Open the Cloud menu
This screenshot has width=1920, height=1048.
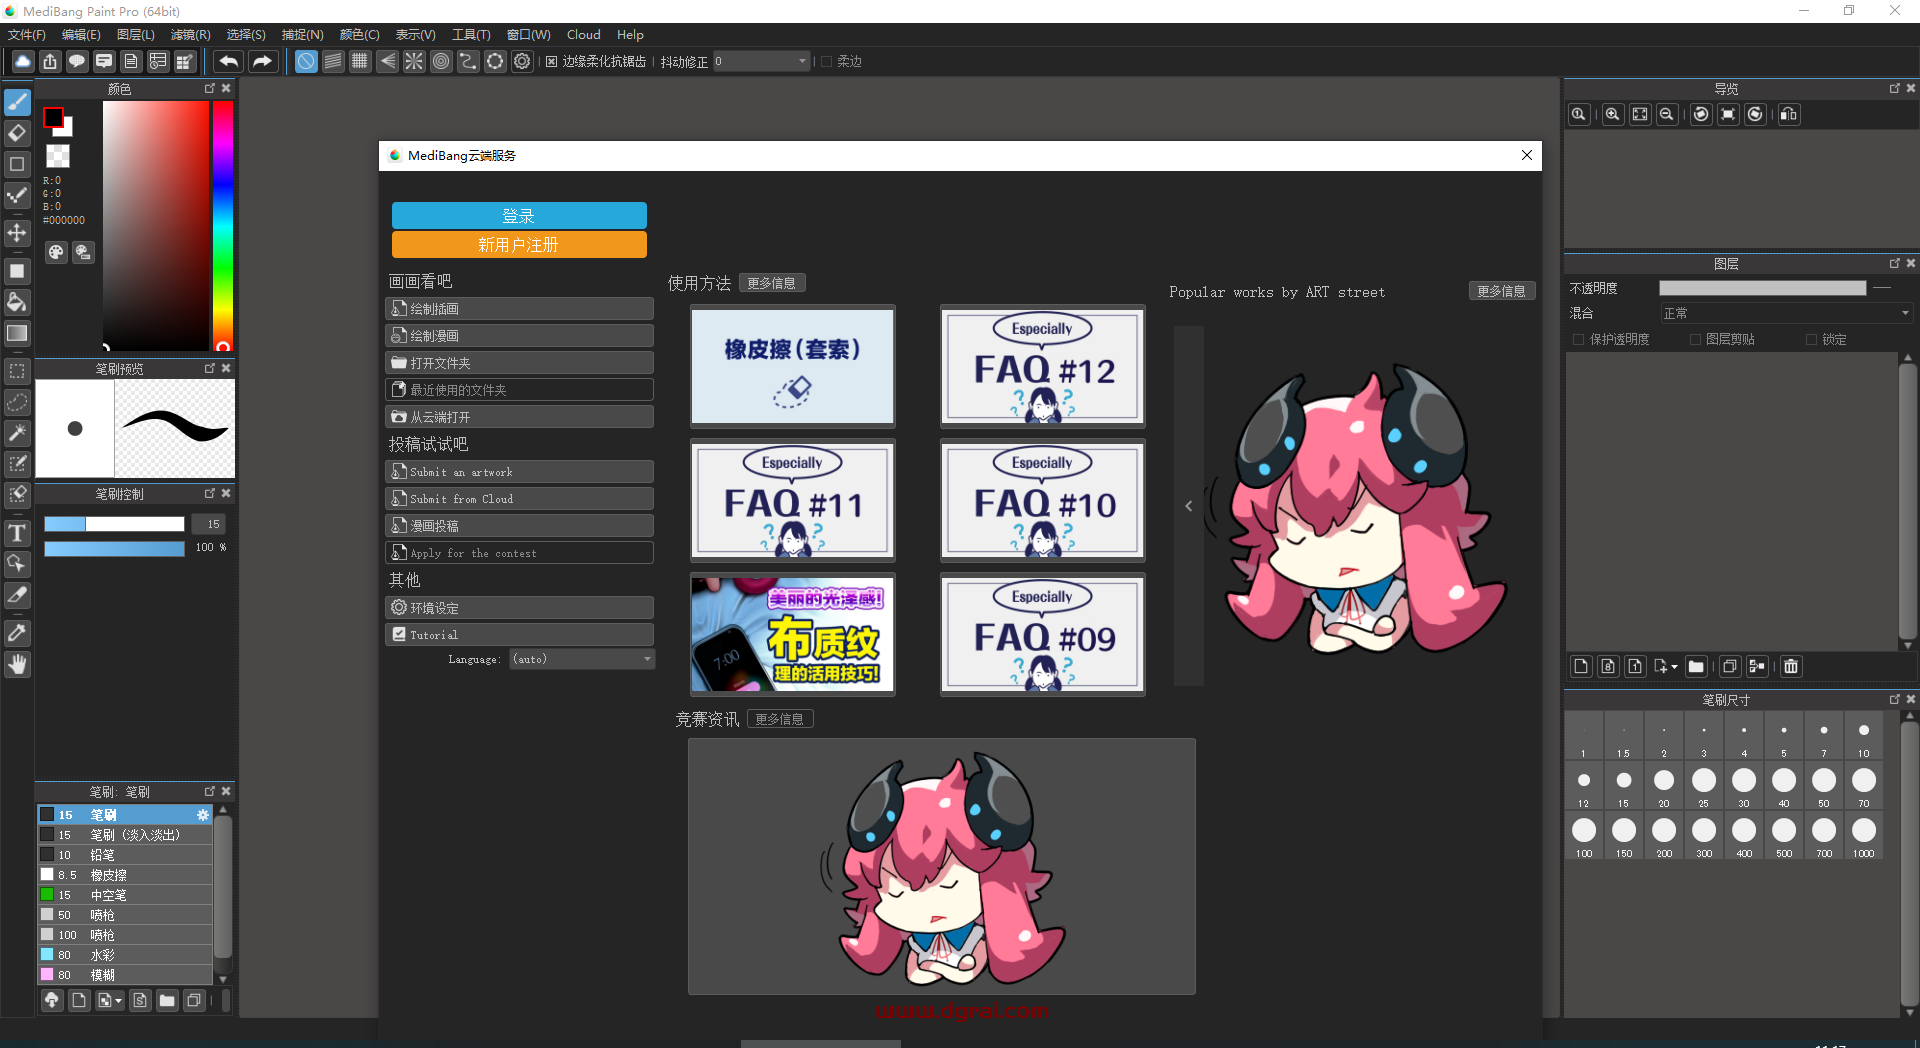pos(584,35)
